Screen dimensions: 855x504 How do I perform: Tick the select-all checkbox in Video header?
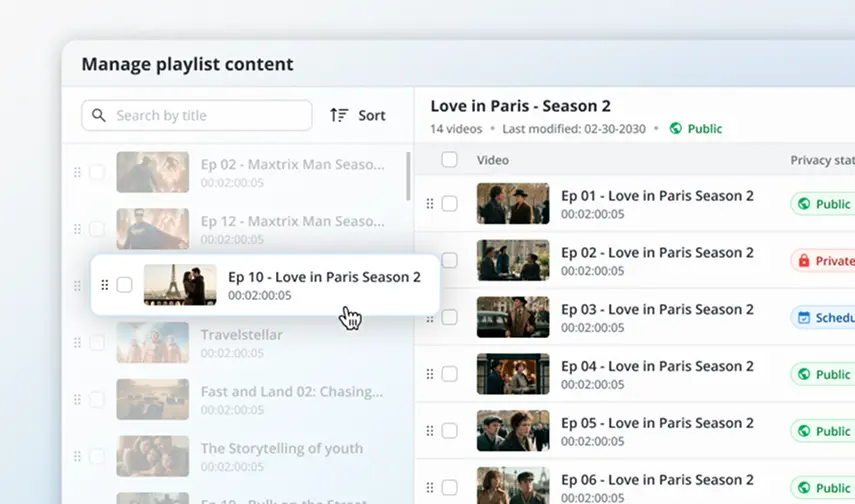(x=450, y=160)
